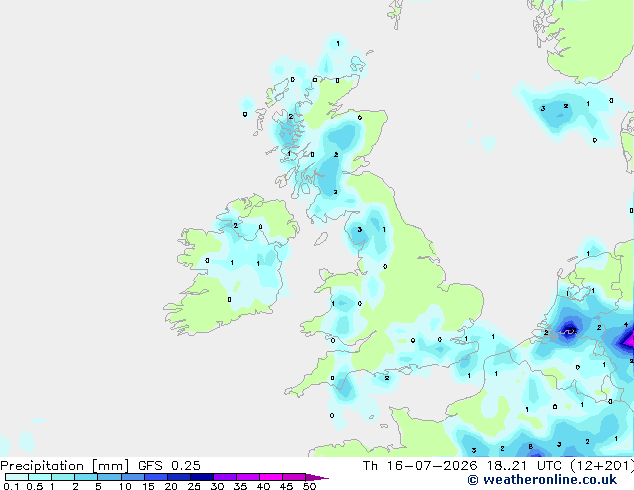Click the '18..21 UTC' time range text
This screenshot has width=634, height=490.
(x=524, y=466)
